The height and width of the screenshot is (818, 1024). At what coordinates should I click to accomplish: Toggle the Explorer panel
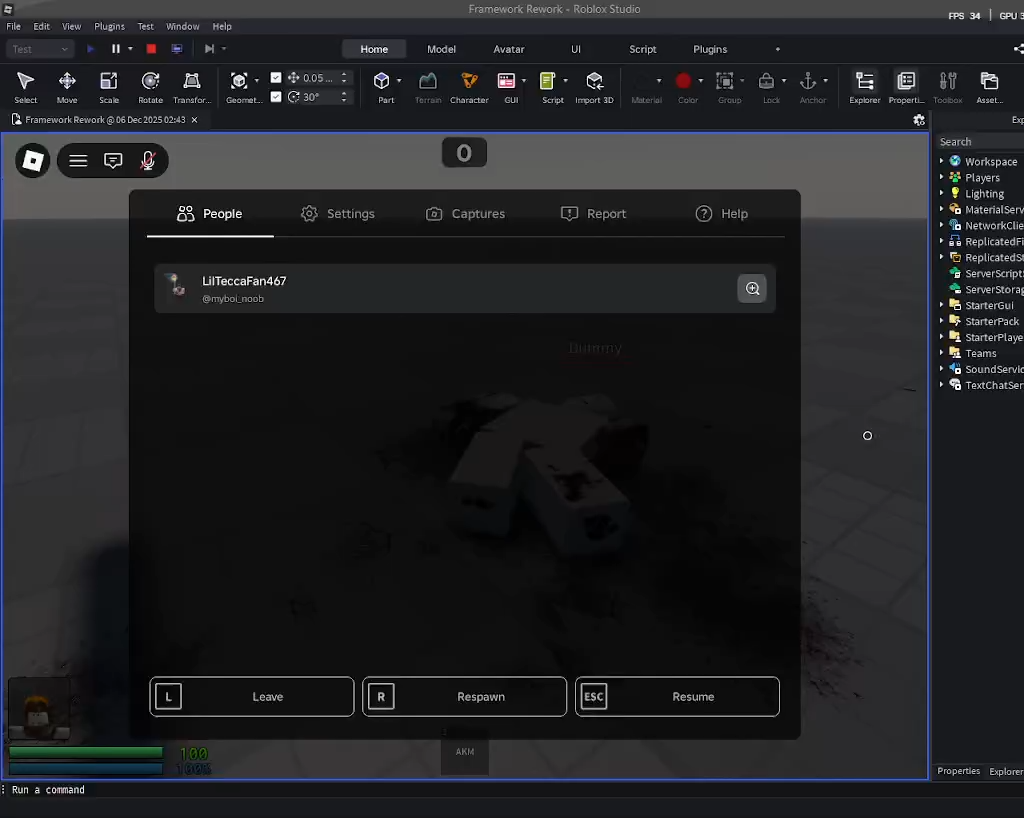[864, 88]
